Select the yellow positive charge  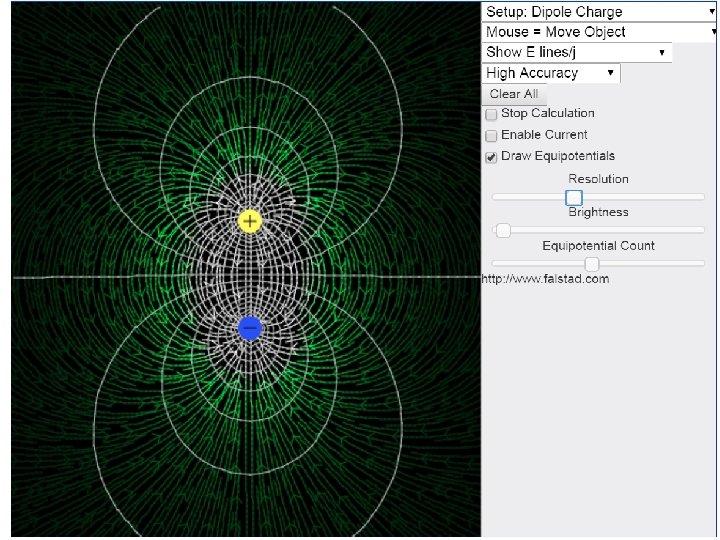[x=250, y=221]
